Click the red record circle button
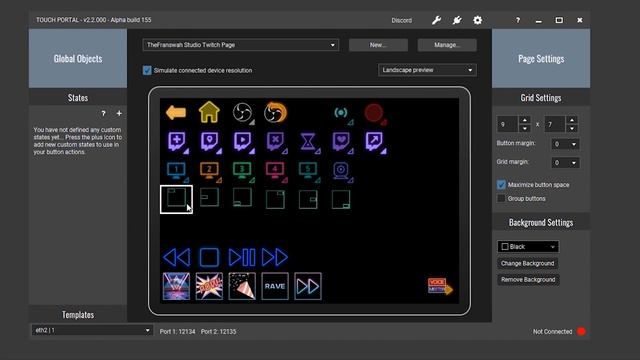The image size is (640, 360). click(374, 113)
